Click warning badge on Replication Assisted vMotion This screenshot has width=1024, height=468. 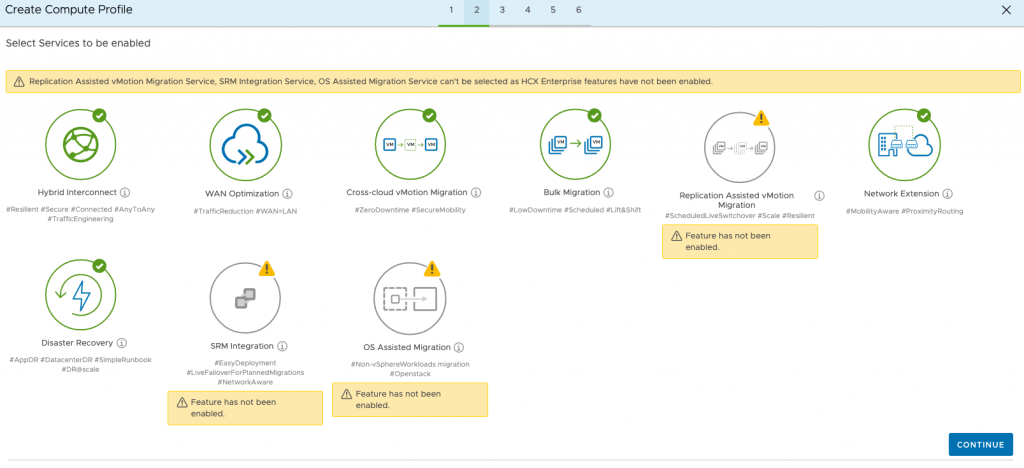pyautogui.click(x=761, y=118)
